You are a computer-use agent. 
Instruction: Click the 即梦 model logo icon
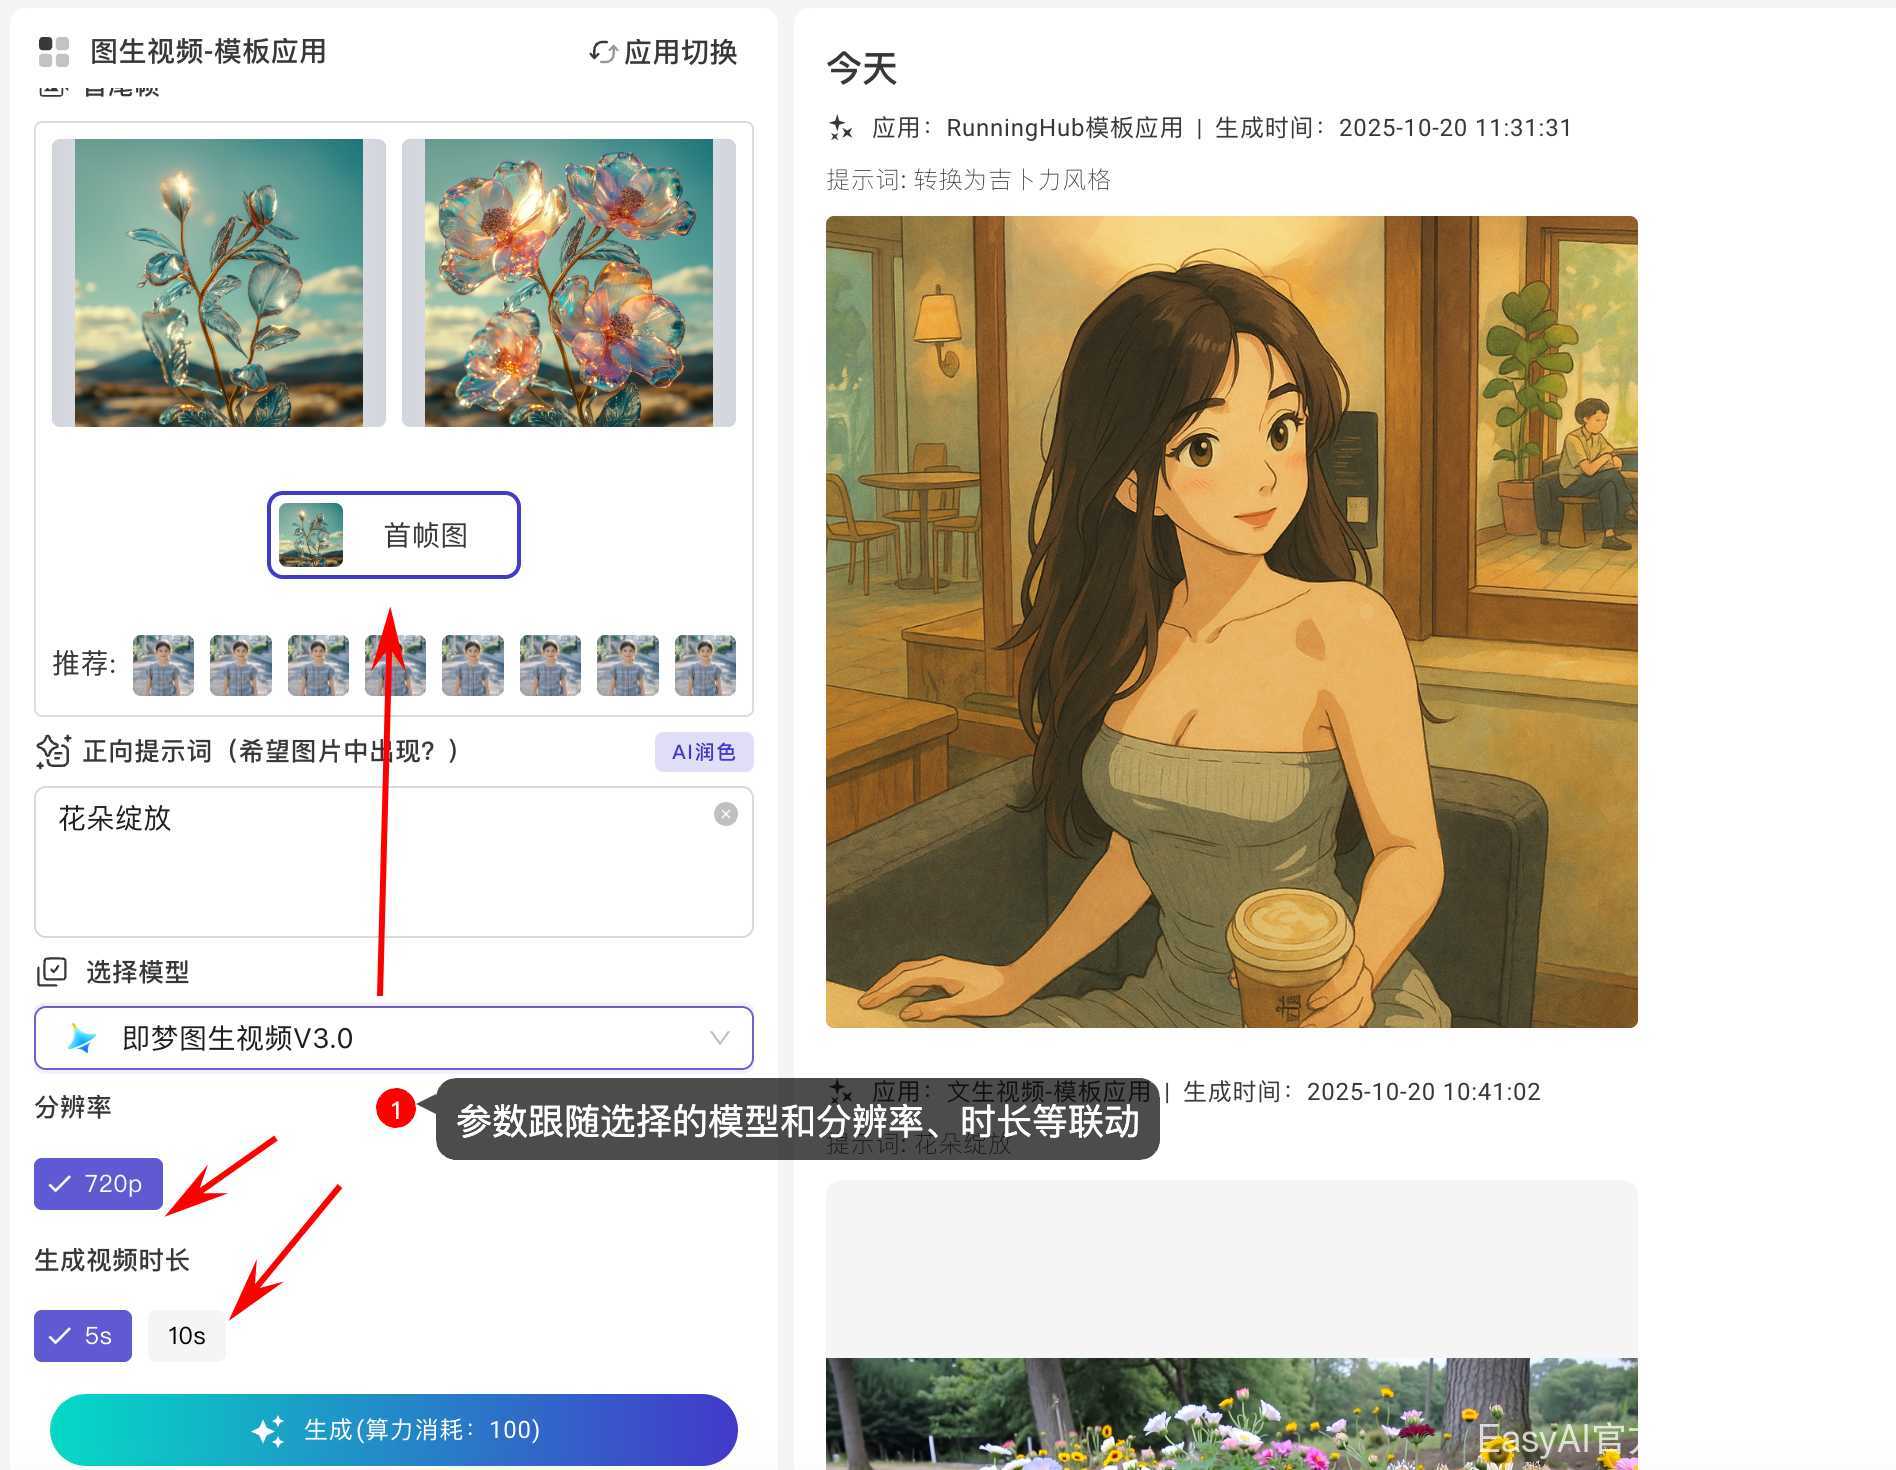click(82, 1038)
